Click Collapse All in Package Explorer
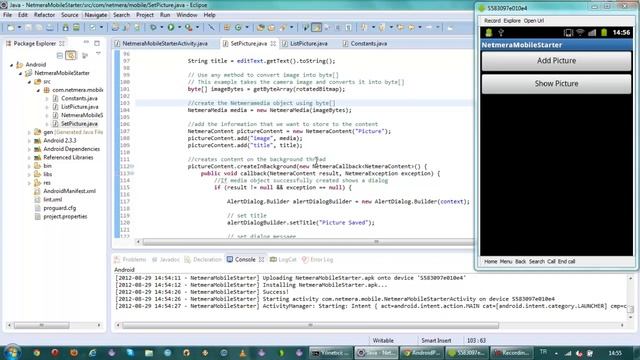Viewport: 640px width, 360px height. coord(60,55)
